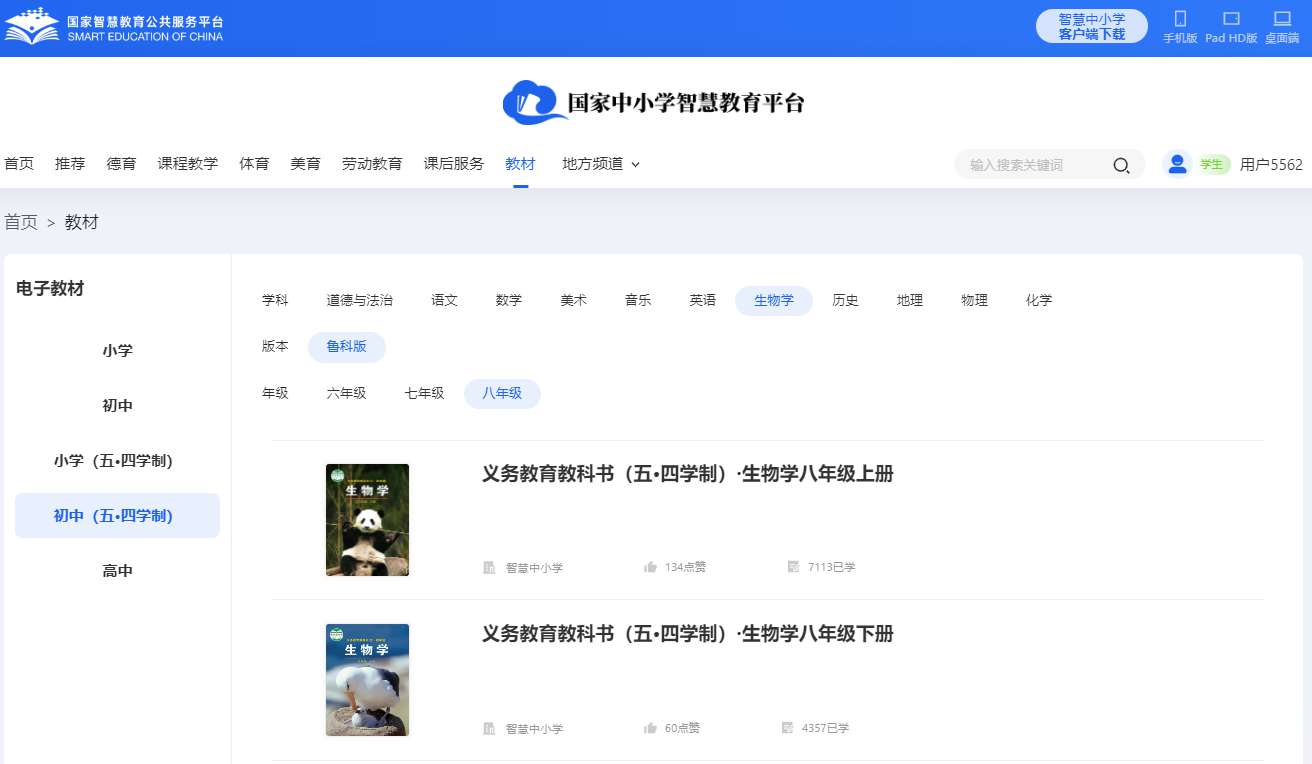Choose grade 六年级

pos(347,394)
